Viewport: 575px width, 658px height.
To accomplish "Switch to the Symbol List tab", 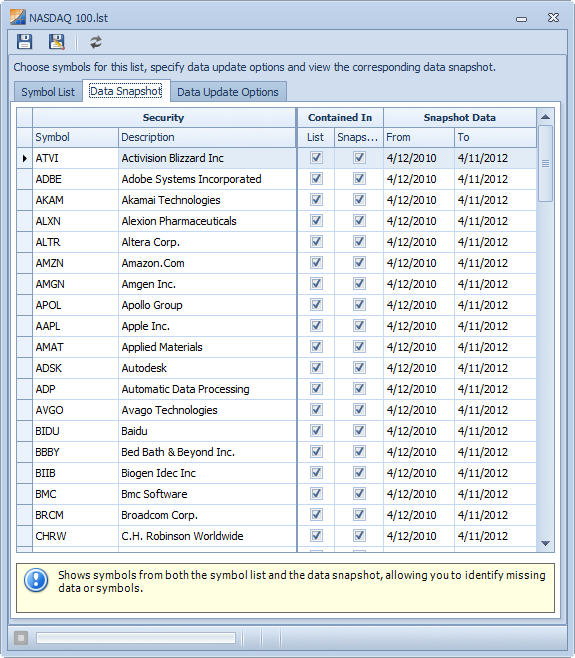I will [48, 92].
